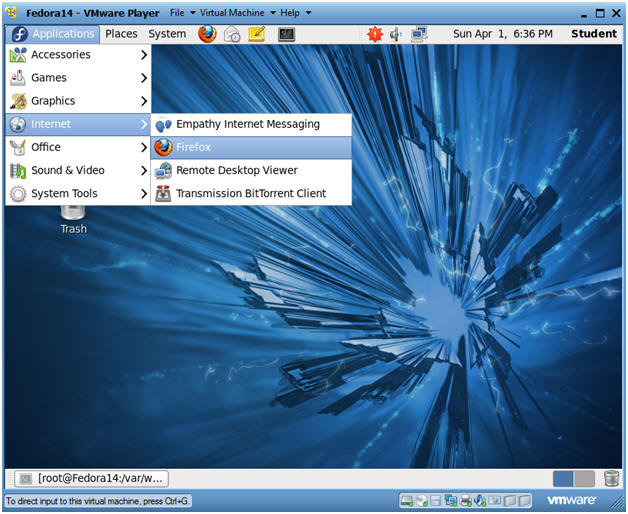Click the red update alert tray icon
The width and height of the screenshot is (628, 514).
(375, 34)
